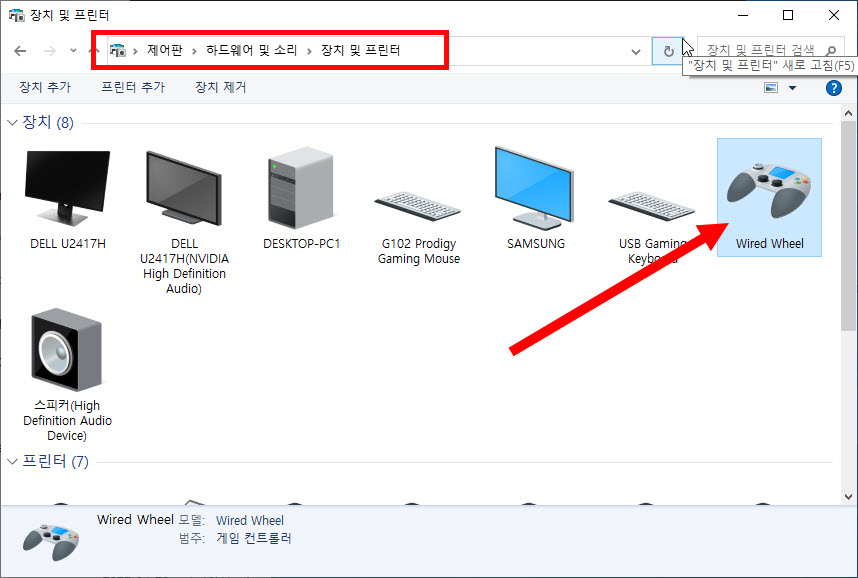This screenshot has width=858, height=578.
Task: Select the Wired Wheel game controller
Action: [769, 197]
